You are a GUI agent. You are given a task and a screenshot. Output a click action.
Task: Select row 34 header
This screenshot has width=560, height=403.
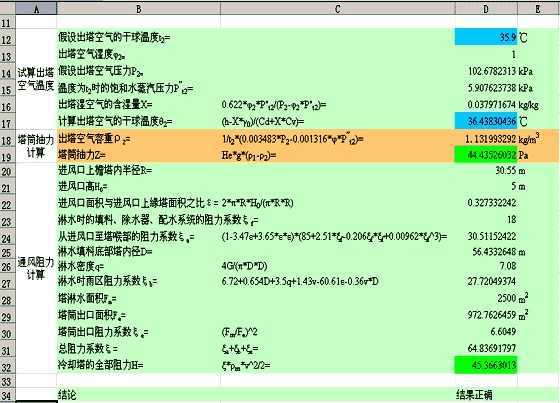pyautogui.click(x=7, y=395)
